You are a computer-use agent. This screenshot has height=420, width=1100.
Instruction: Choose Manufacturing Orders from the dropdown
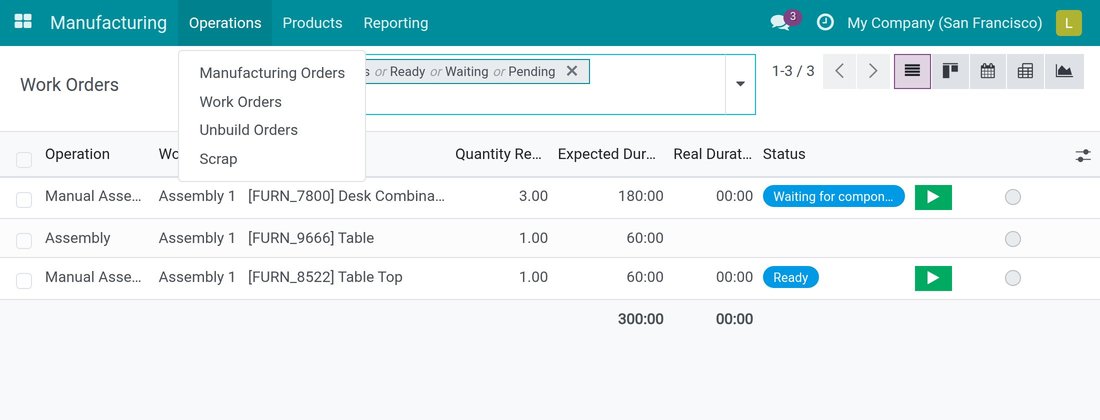coord(272,73)
